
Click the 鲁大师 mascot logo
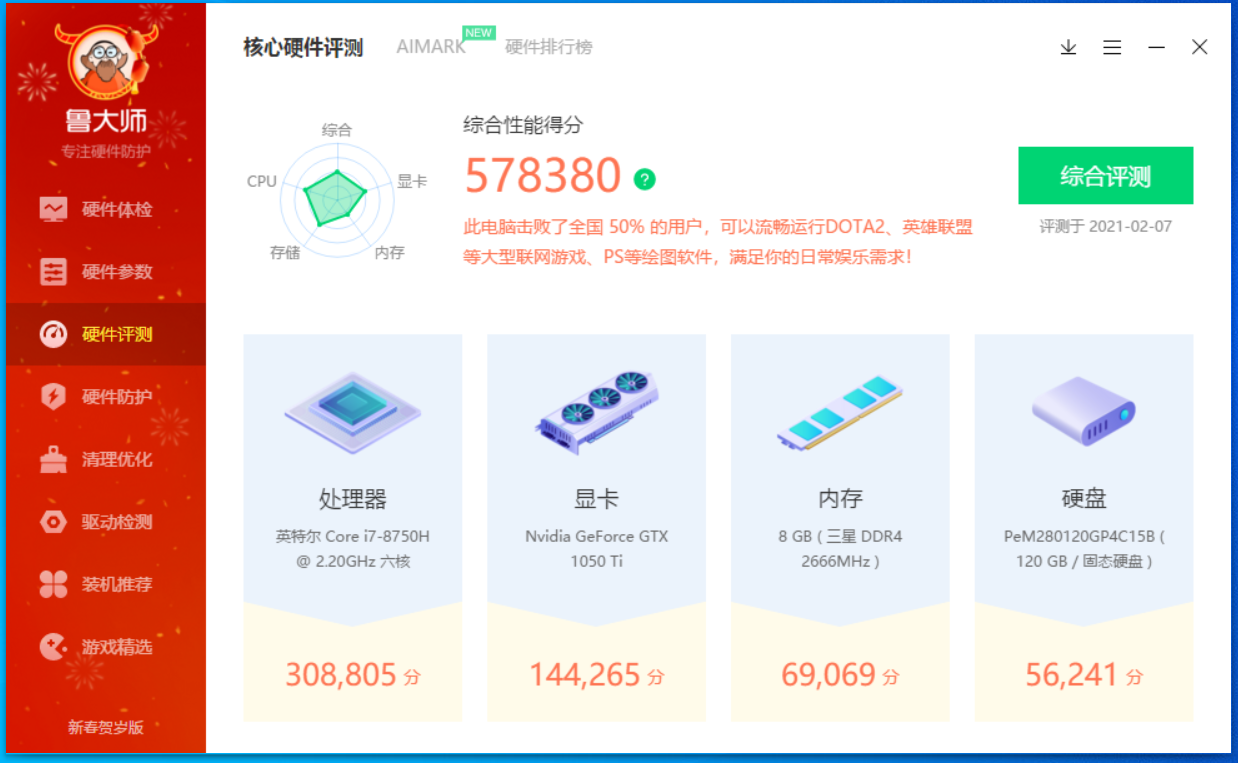click(x=106, y=62)
